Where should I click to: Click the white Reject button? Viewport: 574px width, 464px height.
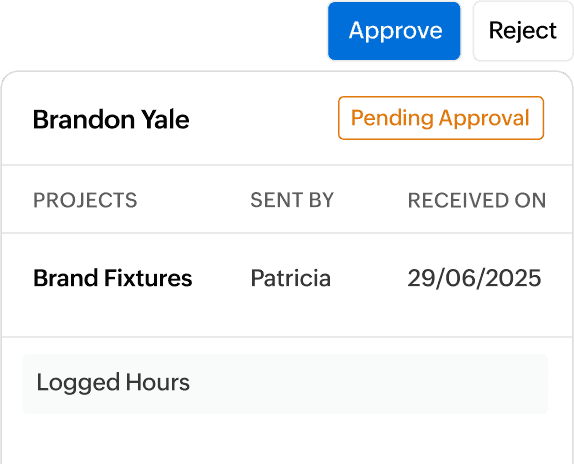[x=523, y=31]
